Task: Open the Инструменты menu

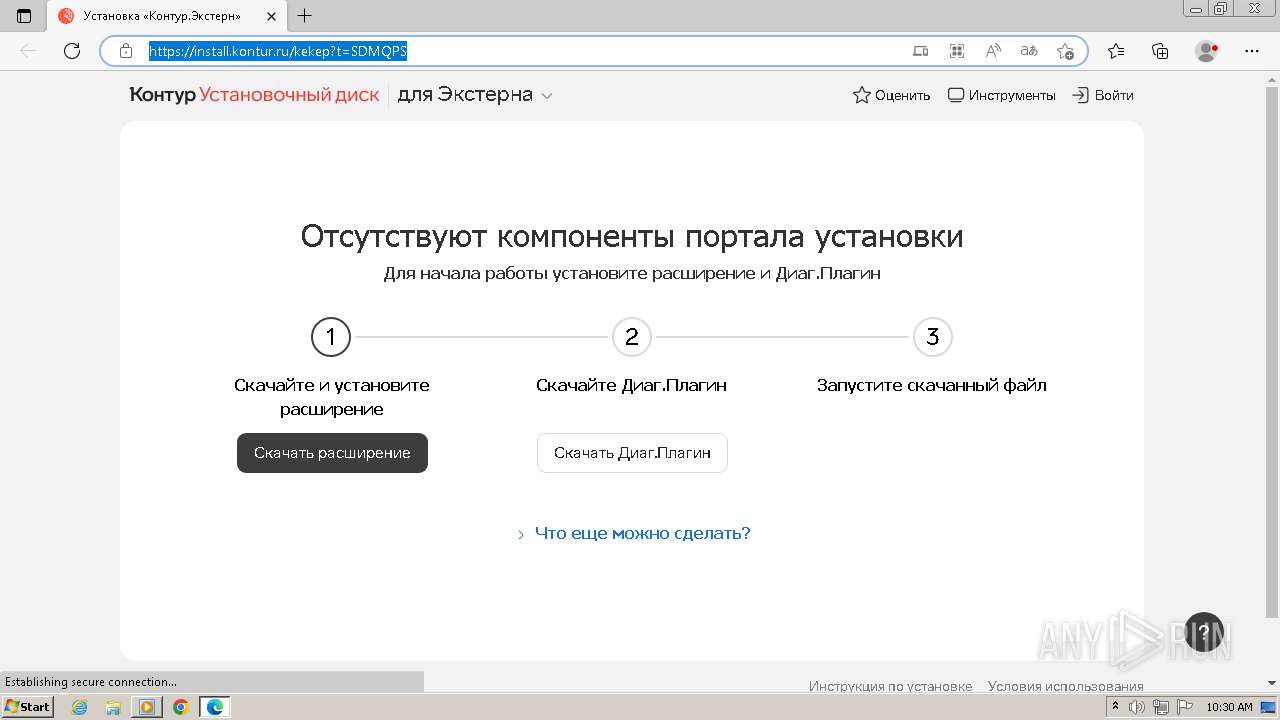Action: [1001, 95]
